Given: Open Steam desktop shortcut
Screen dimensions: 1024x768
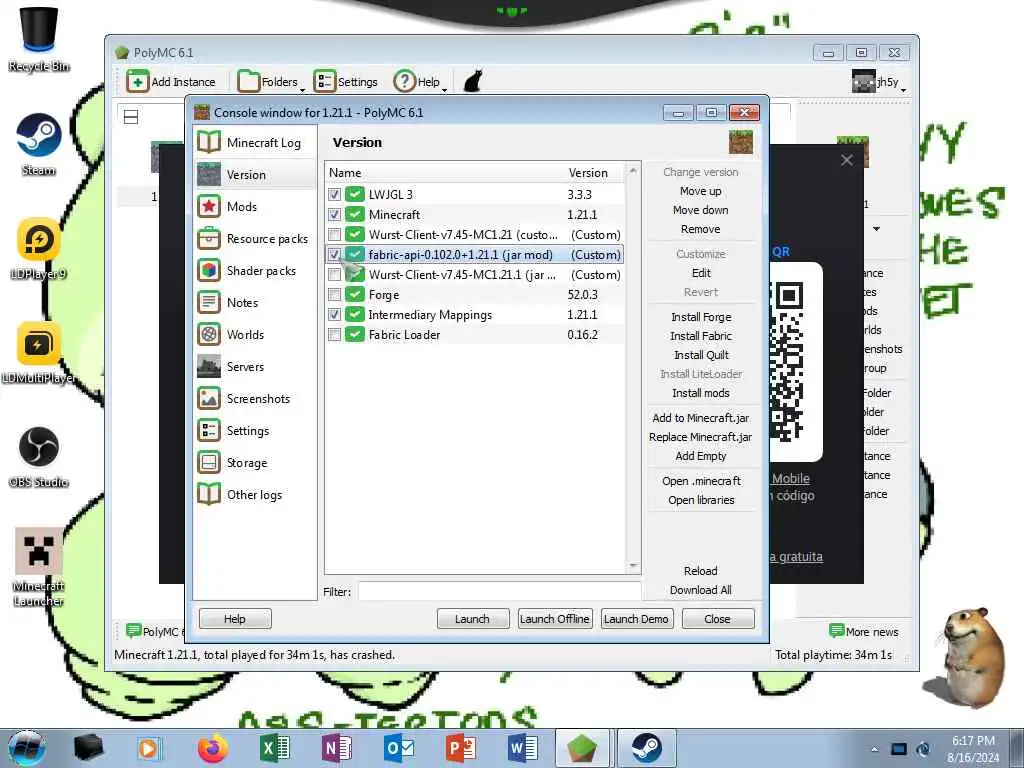Looking at the screenshot, I should click(39, 145).
